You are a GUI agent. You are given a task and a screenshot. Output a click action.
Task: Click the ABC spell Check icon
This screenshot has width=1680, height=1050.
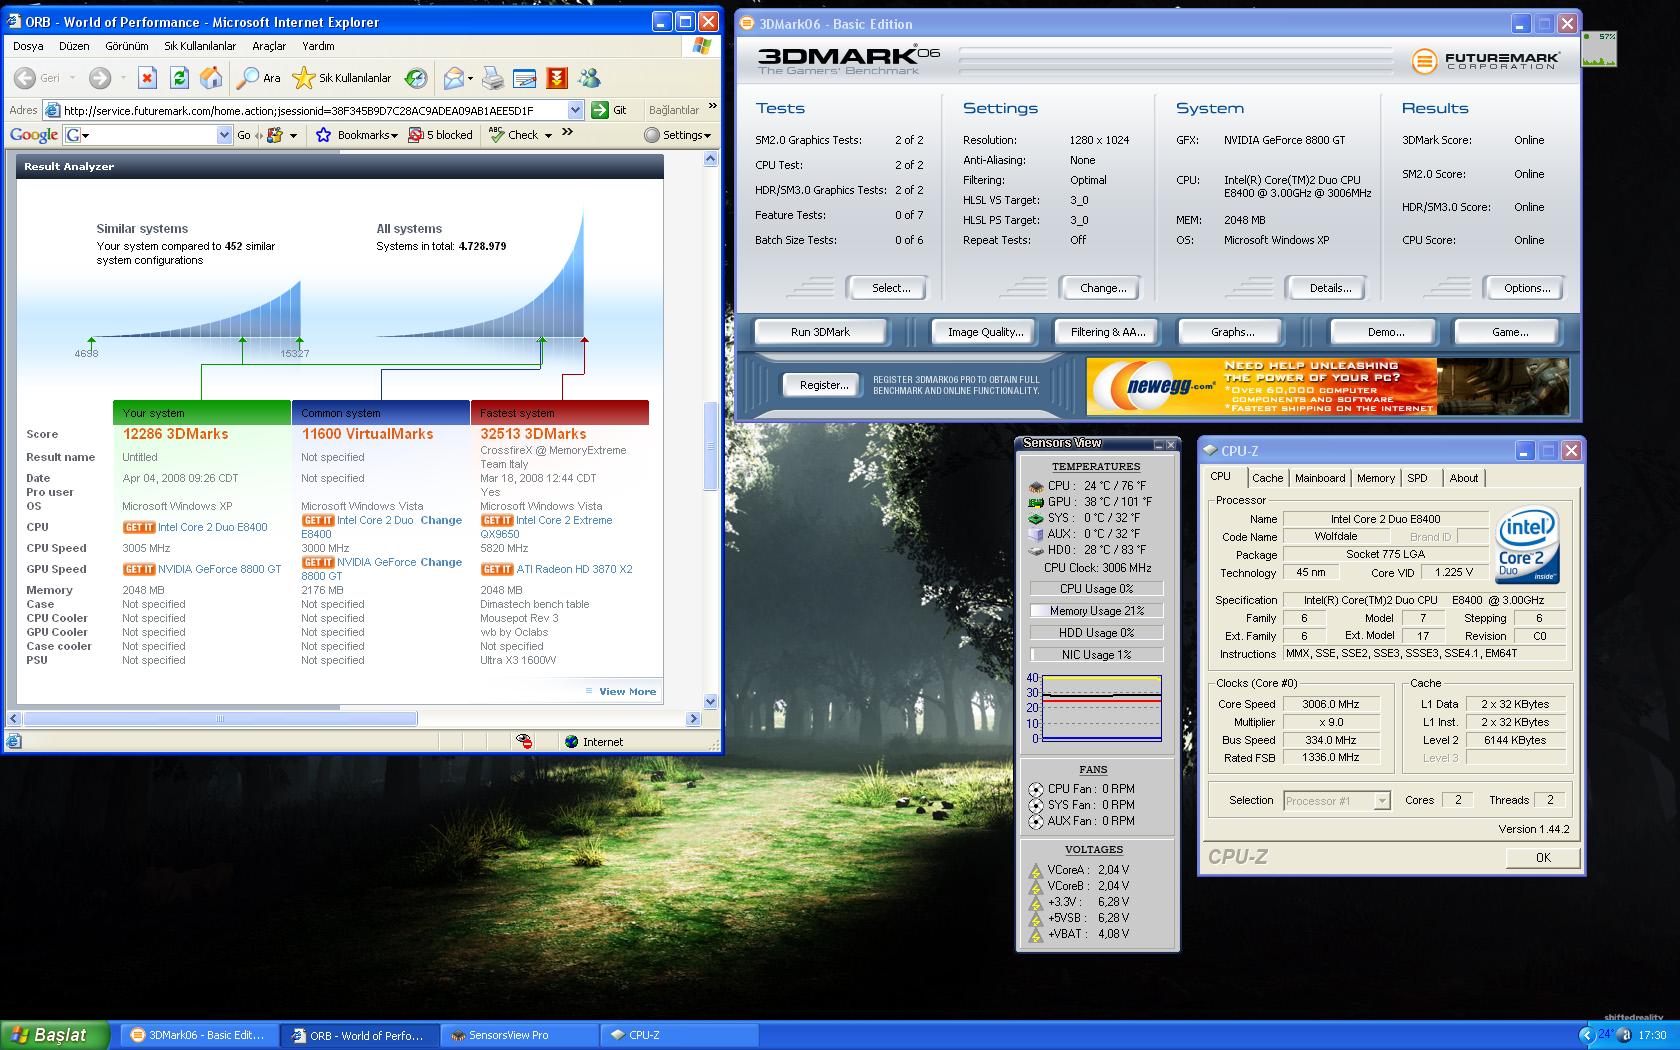point(497,134)
